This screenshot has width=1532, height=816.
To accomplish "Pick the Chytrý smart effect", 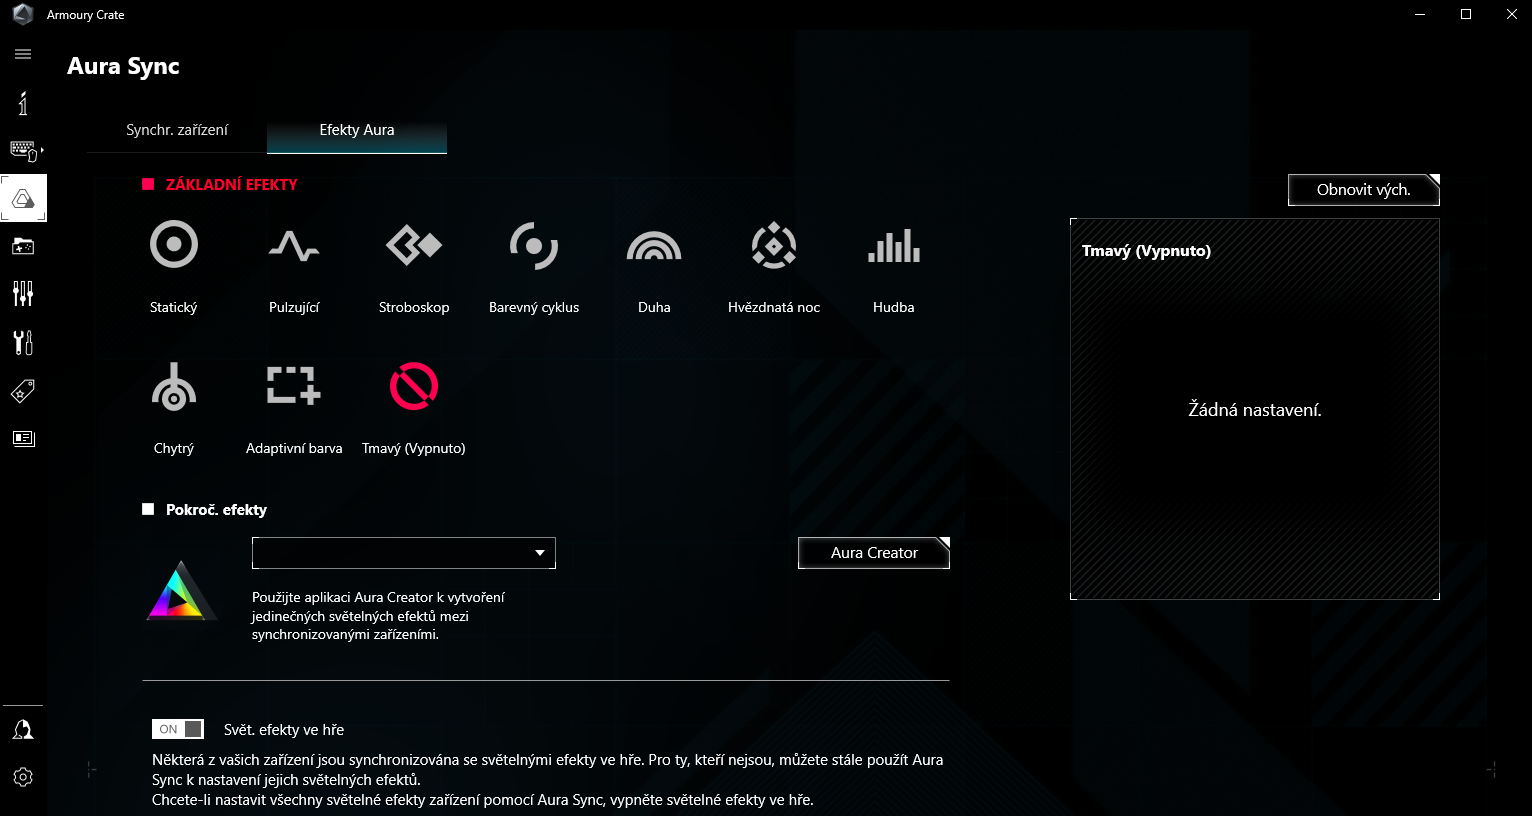I will (x=174, y=387).
